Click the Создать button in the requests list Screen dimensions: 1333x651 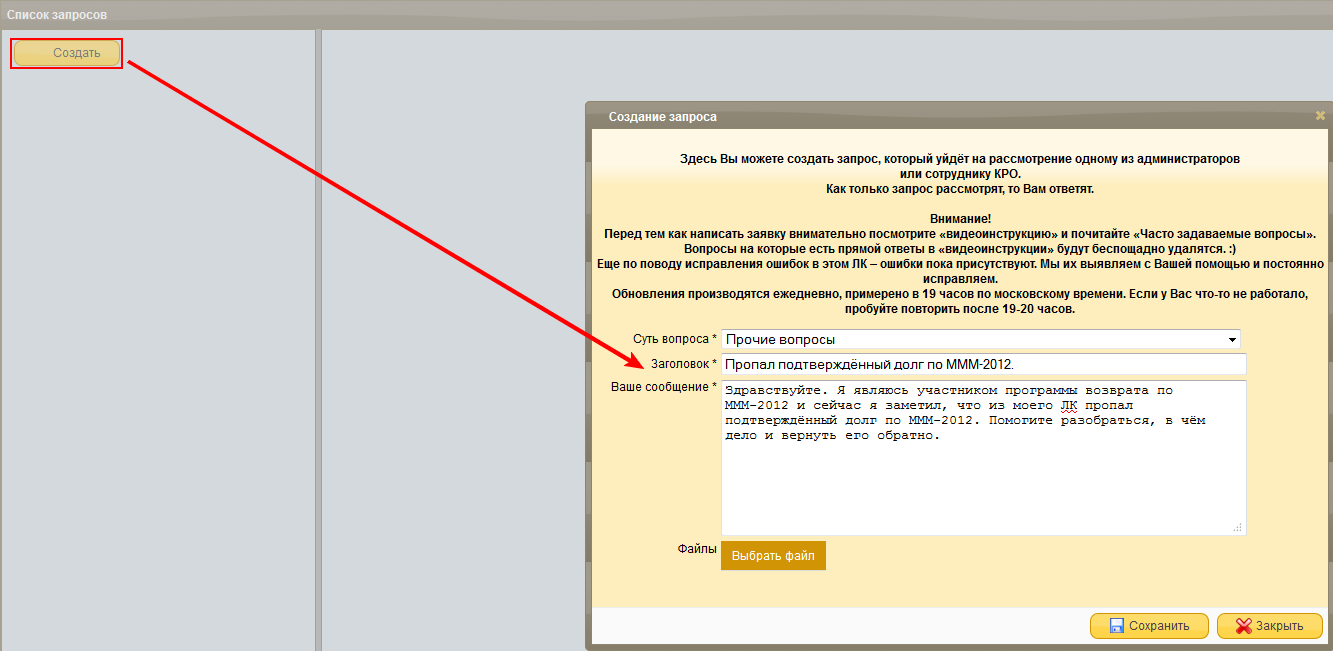(x=66, y=53)
